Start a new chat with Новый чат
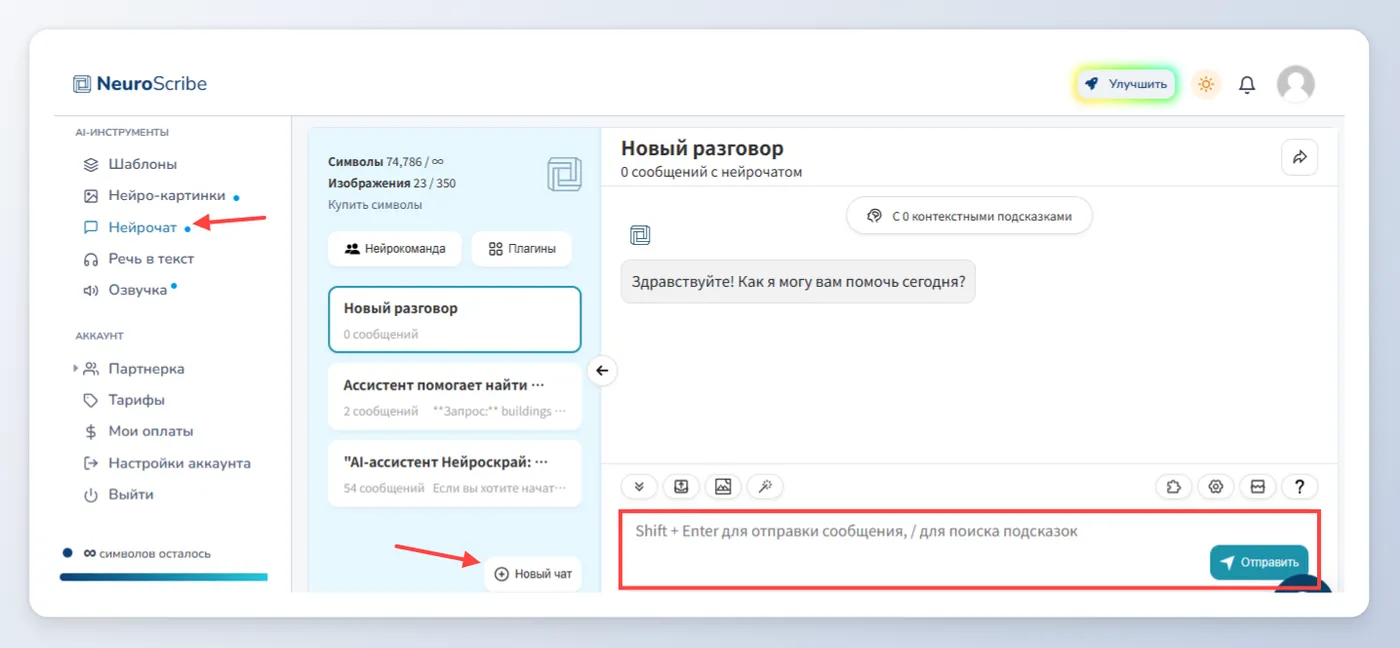This screenshot has height=648, width=1400. 533,574
